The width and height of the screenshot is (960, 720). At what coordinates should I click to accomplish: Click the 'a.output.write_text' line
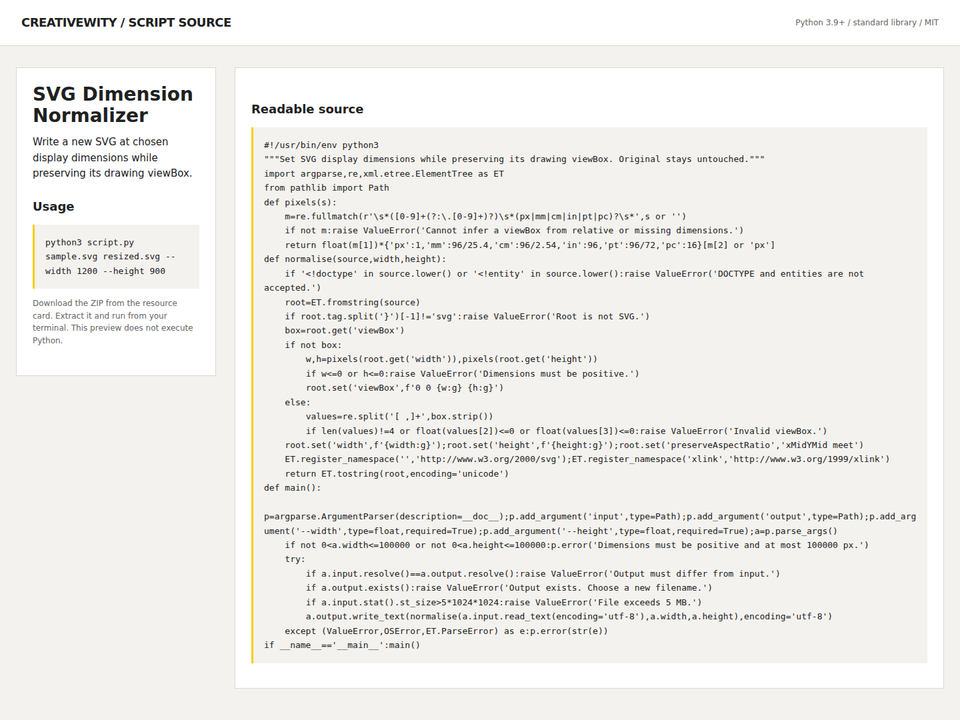[569, 617]
